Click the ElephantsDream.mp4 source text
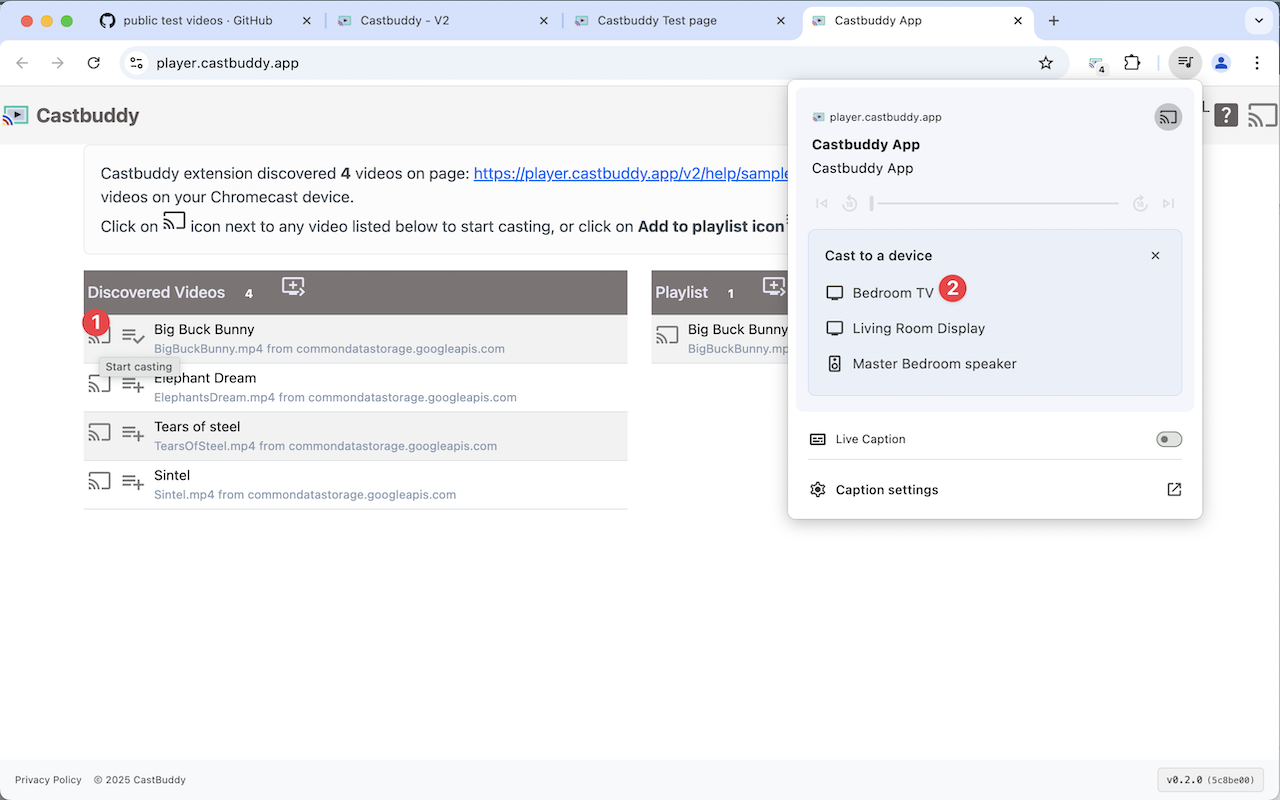 pyautogui.click(x=335, y=397)
